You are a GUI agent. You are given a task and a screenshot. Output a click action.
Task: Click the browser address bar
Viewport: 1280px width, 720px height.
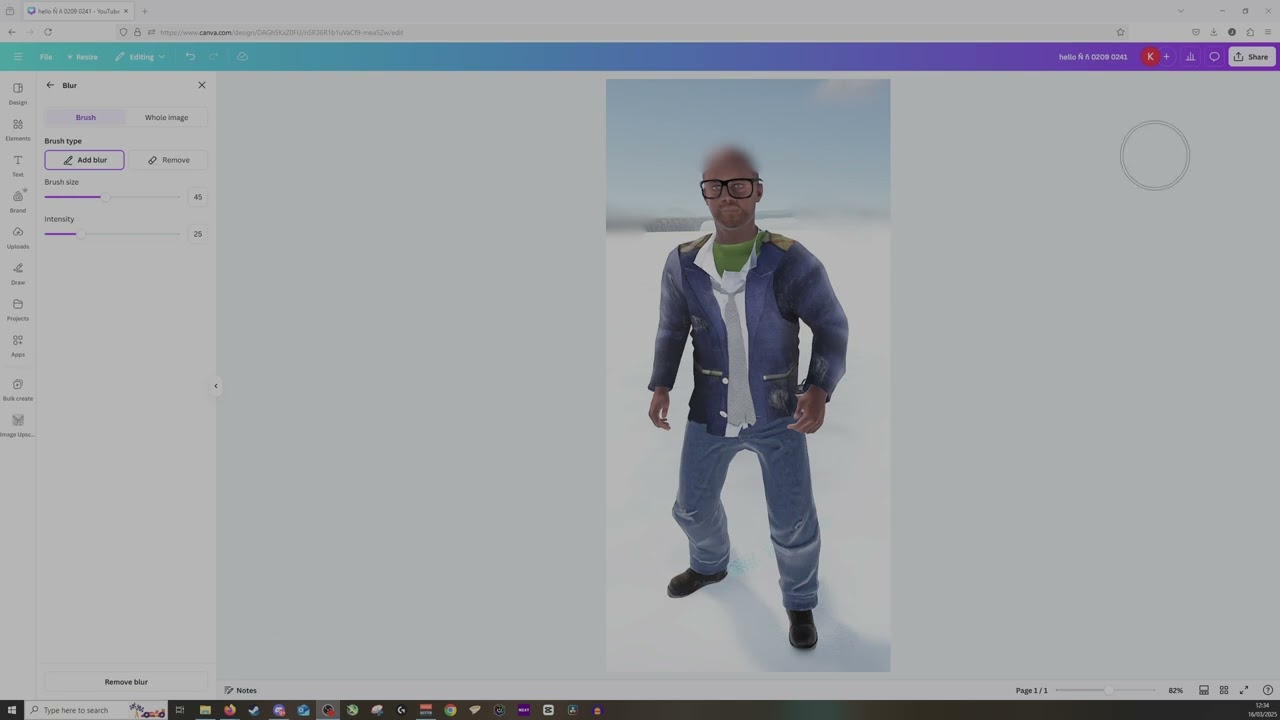620,32
